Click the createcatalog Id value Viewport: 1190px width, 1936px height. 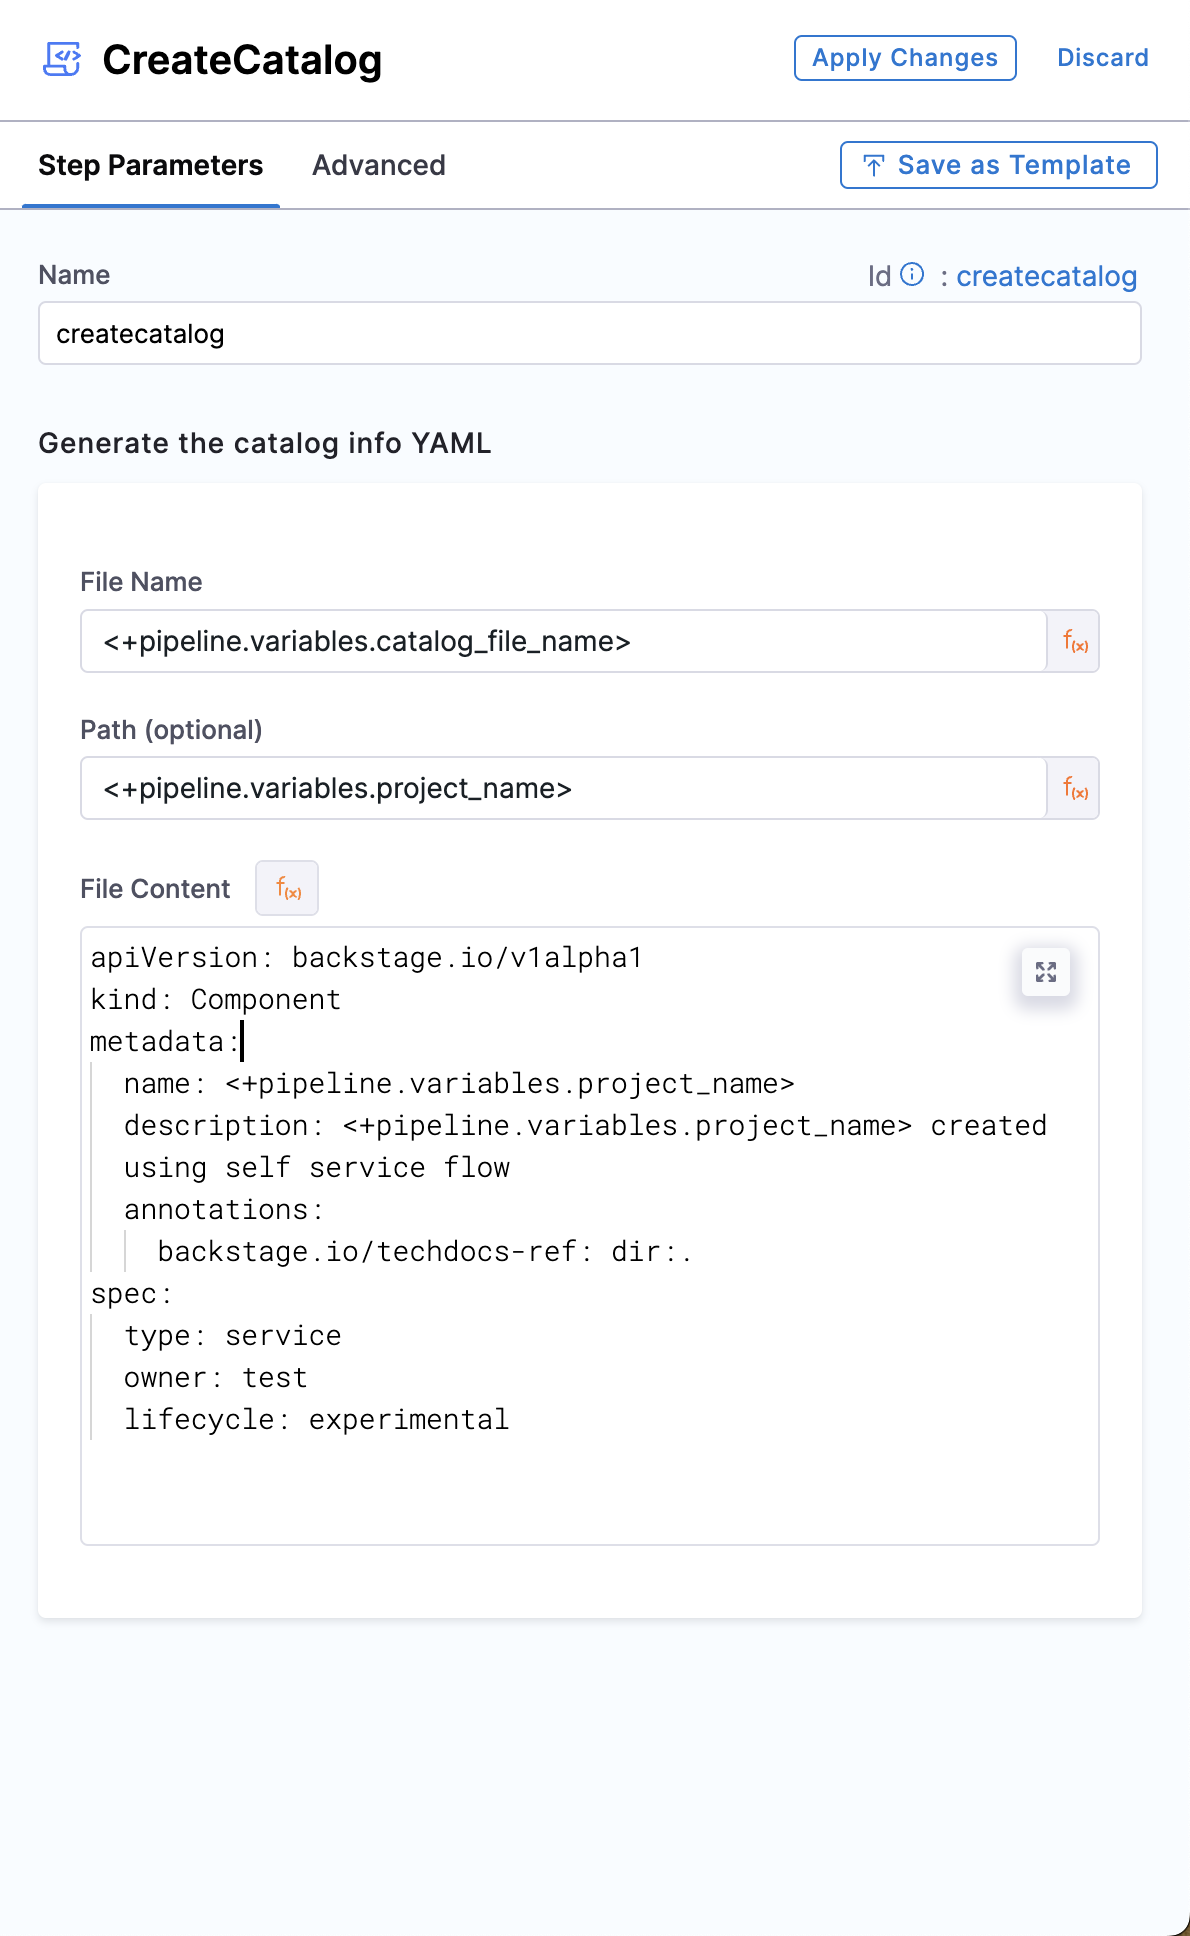coord(1046,276)
